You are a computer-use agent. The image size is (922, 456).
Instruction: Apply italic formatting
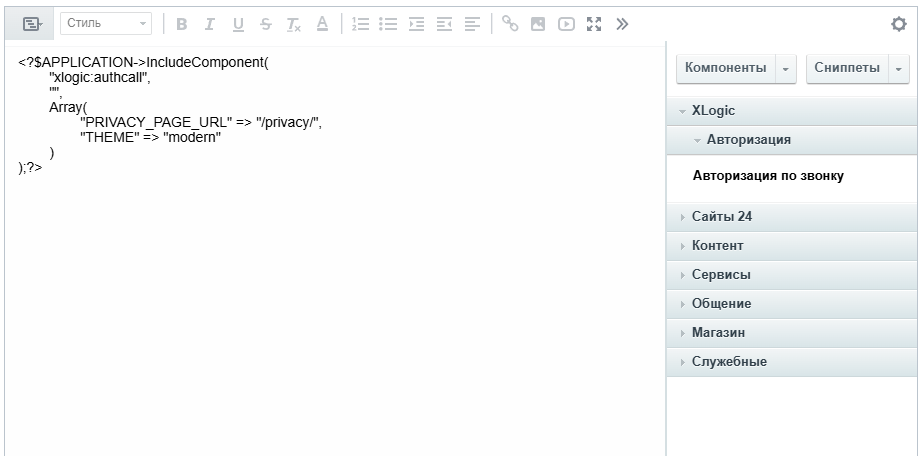point(210,23)
